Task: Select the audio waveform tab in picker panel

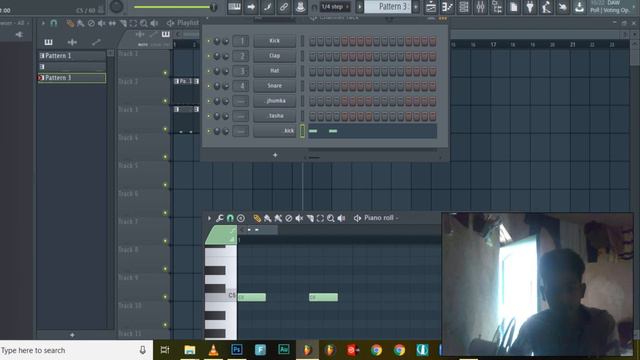Action: pos(72,42)
